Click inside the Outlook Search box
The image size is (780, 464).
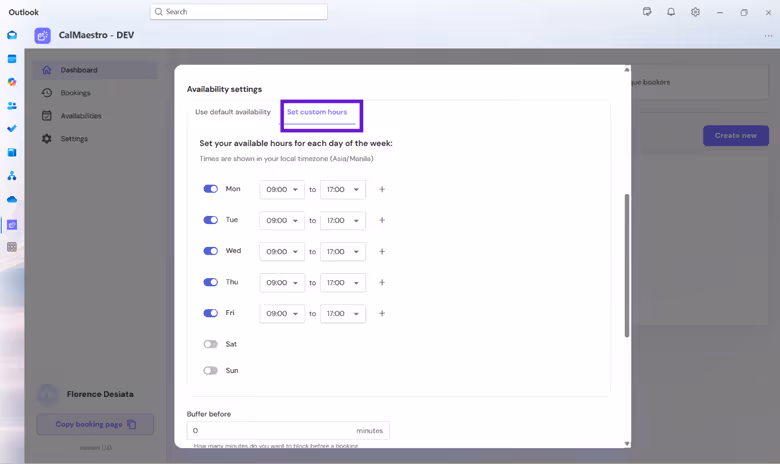click(239, 11)
